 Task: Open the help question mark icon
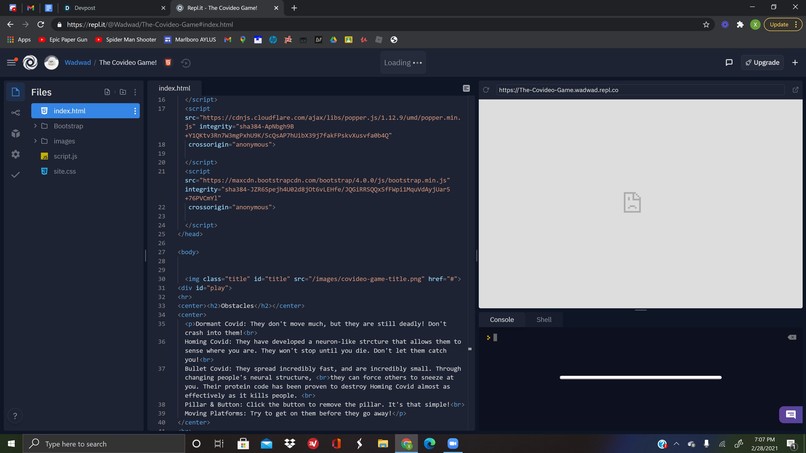[15, 415]
